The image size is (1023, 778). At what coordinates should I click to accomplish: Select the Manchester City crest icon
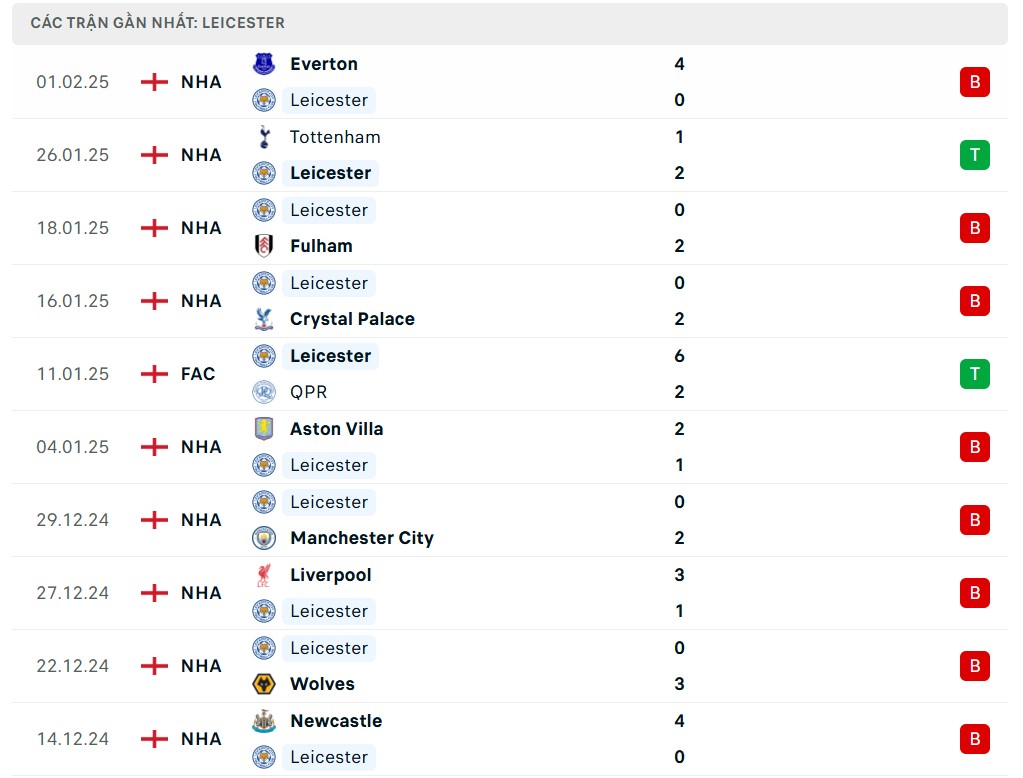[x=263, y=538]
